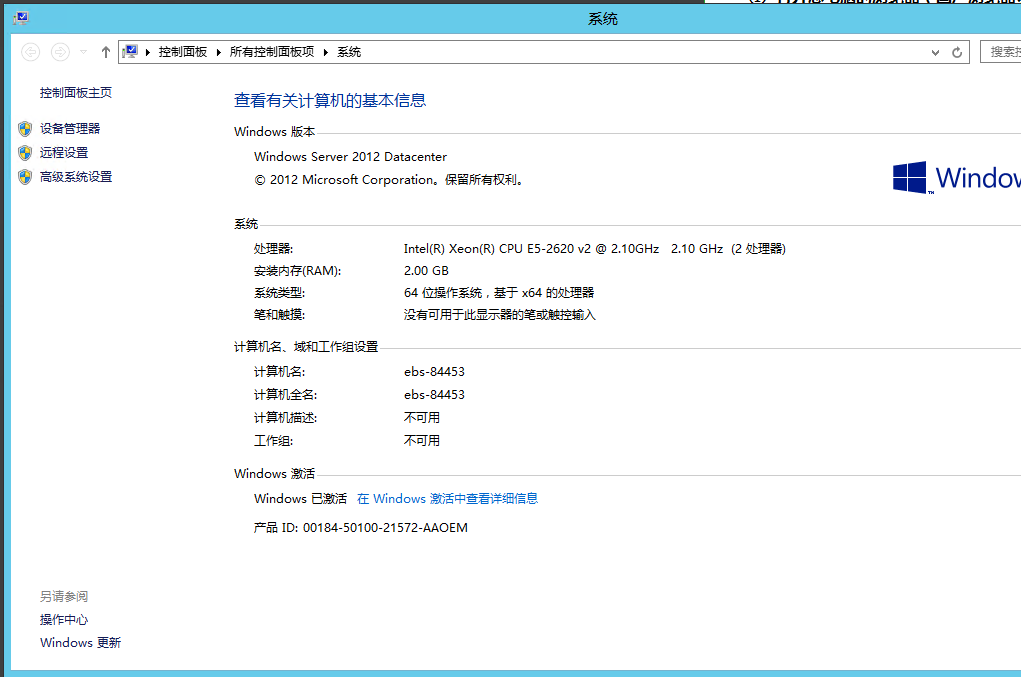Go up one level with Up arrow
1021x677 pixels.
[105, 52]
